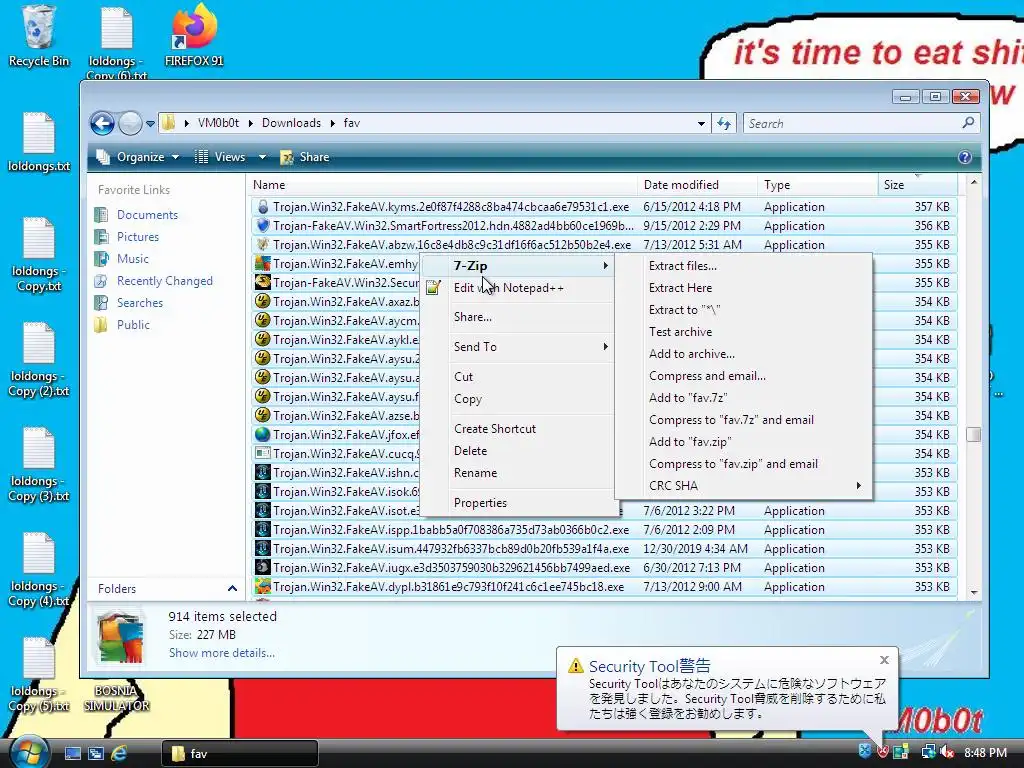Open the Recycle Bin desktop icon
The image size is (1024, 768).
[x=38, y=36]
